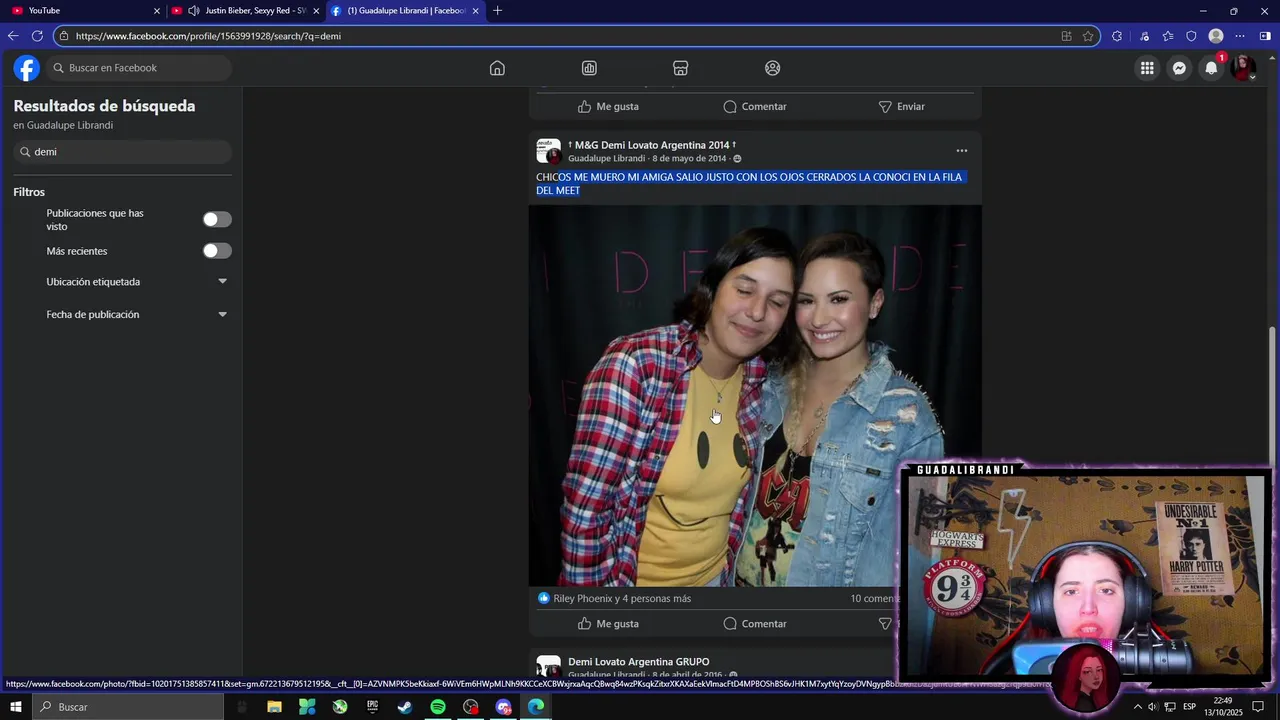Open a new browser tab

498,10
